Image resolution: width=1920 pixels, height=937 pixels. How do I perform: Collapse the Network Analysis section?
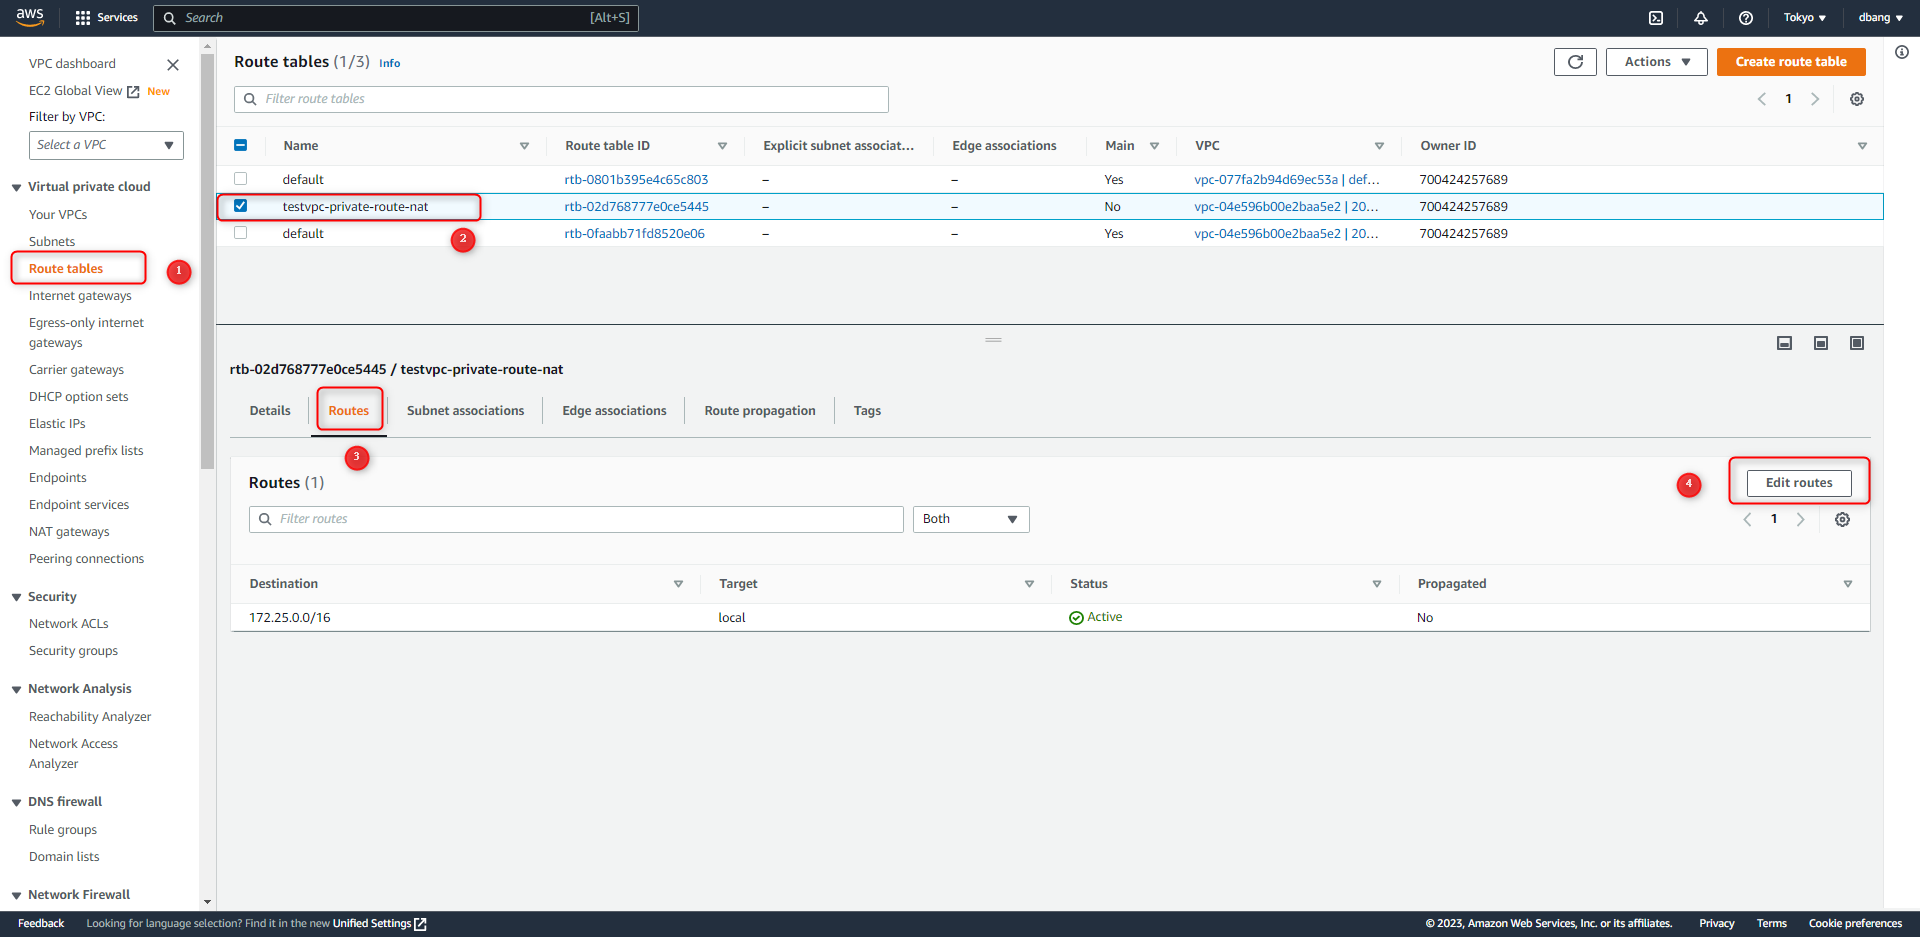click(x=17, y=690)
